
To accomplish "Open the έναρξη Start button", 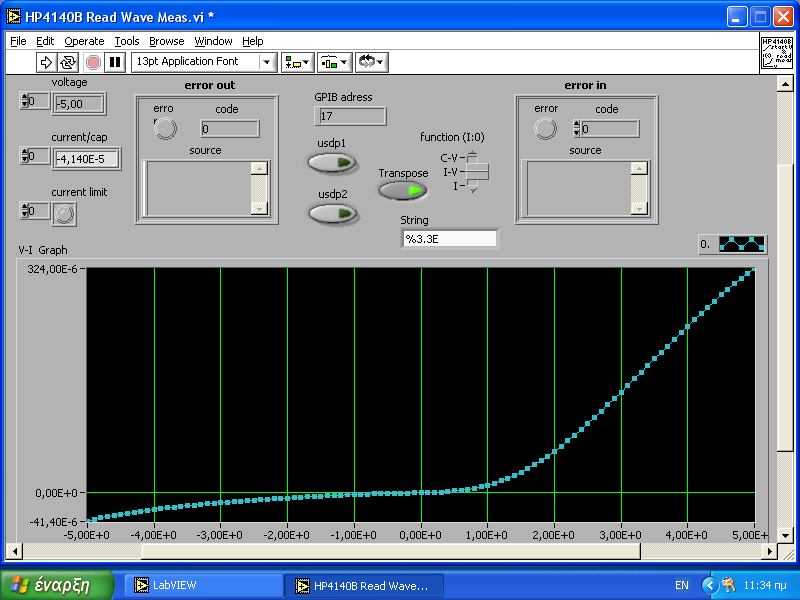I will pyautogui.click(x=56, y=585).
